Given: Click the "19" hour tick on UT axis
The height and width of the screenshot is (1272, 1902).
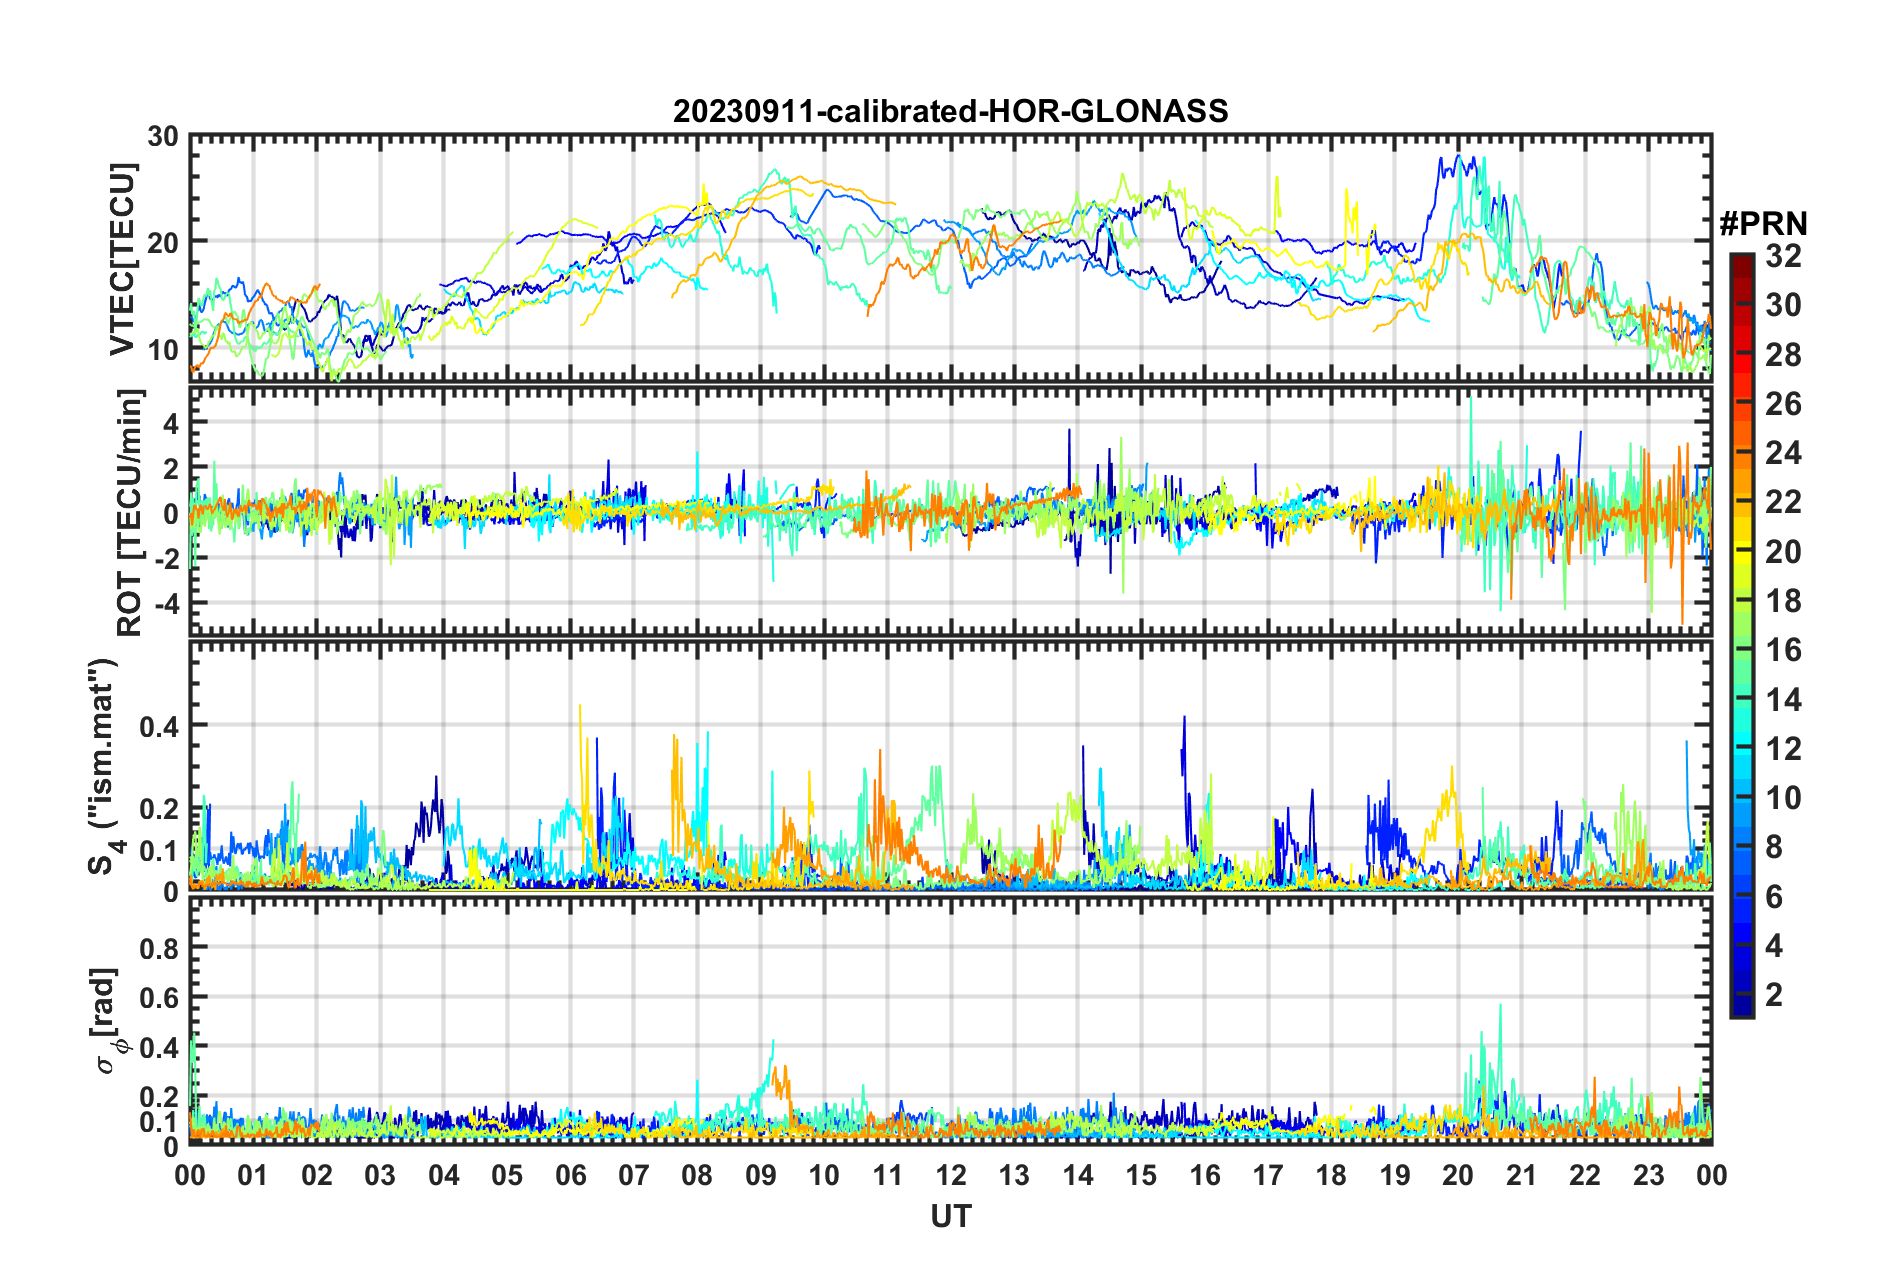Looking at the screenshot, I should coord(1395,1175).
